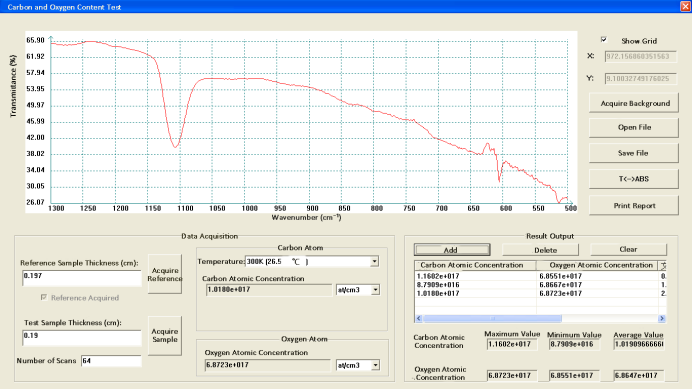The width and height of the screenshot is (692, 389).
Task: Click the Print Report button
Action: (x=634, y=205)
